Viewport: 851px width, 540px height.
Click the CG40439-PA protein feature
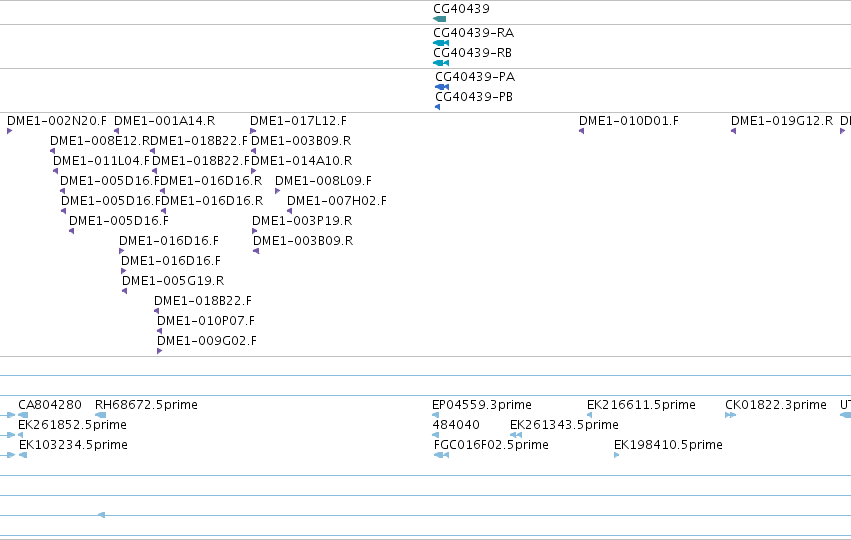[442, 87]
